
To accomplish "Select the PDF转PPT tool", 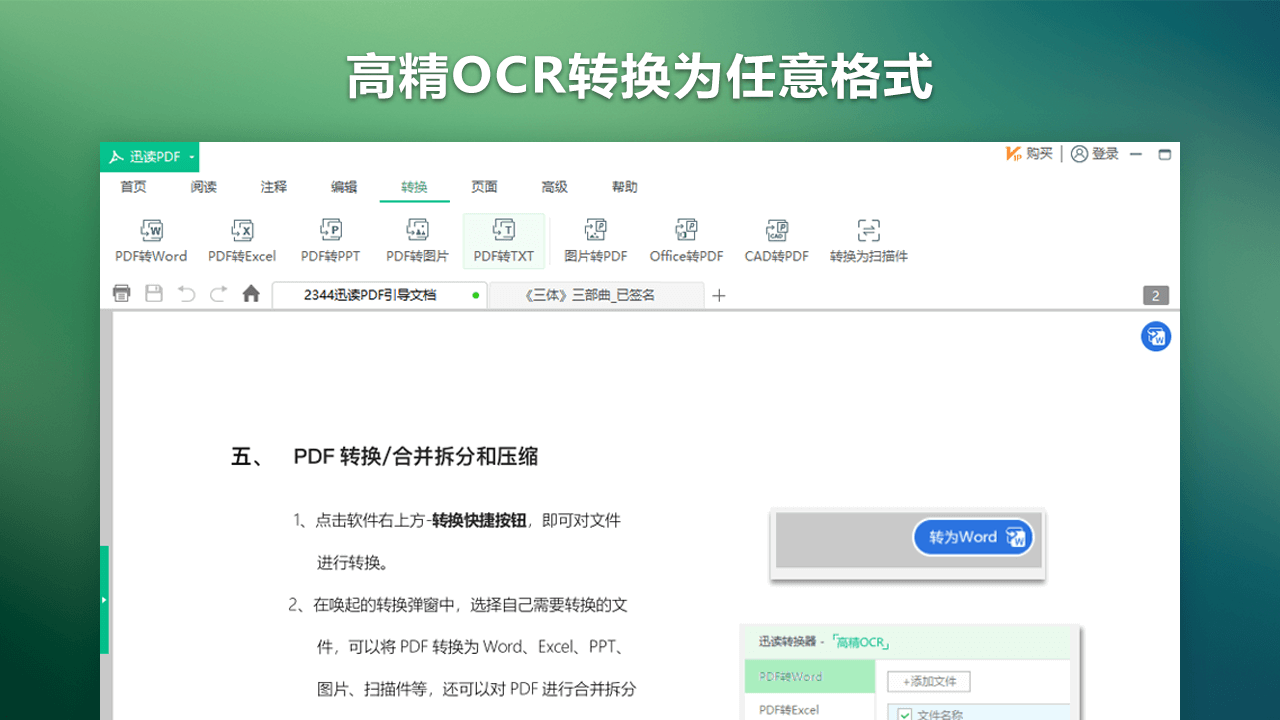I will pyautogui.click(x=330, y=240).
